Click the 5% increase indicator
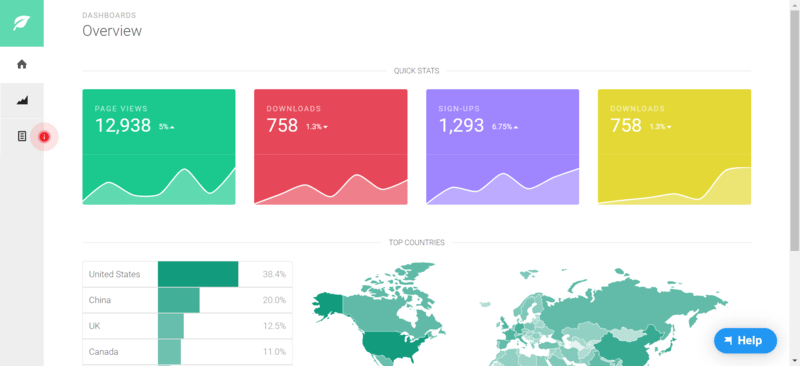The width and height of the screenshot is (800, 366). 166,127
